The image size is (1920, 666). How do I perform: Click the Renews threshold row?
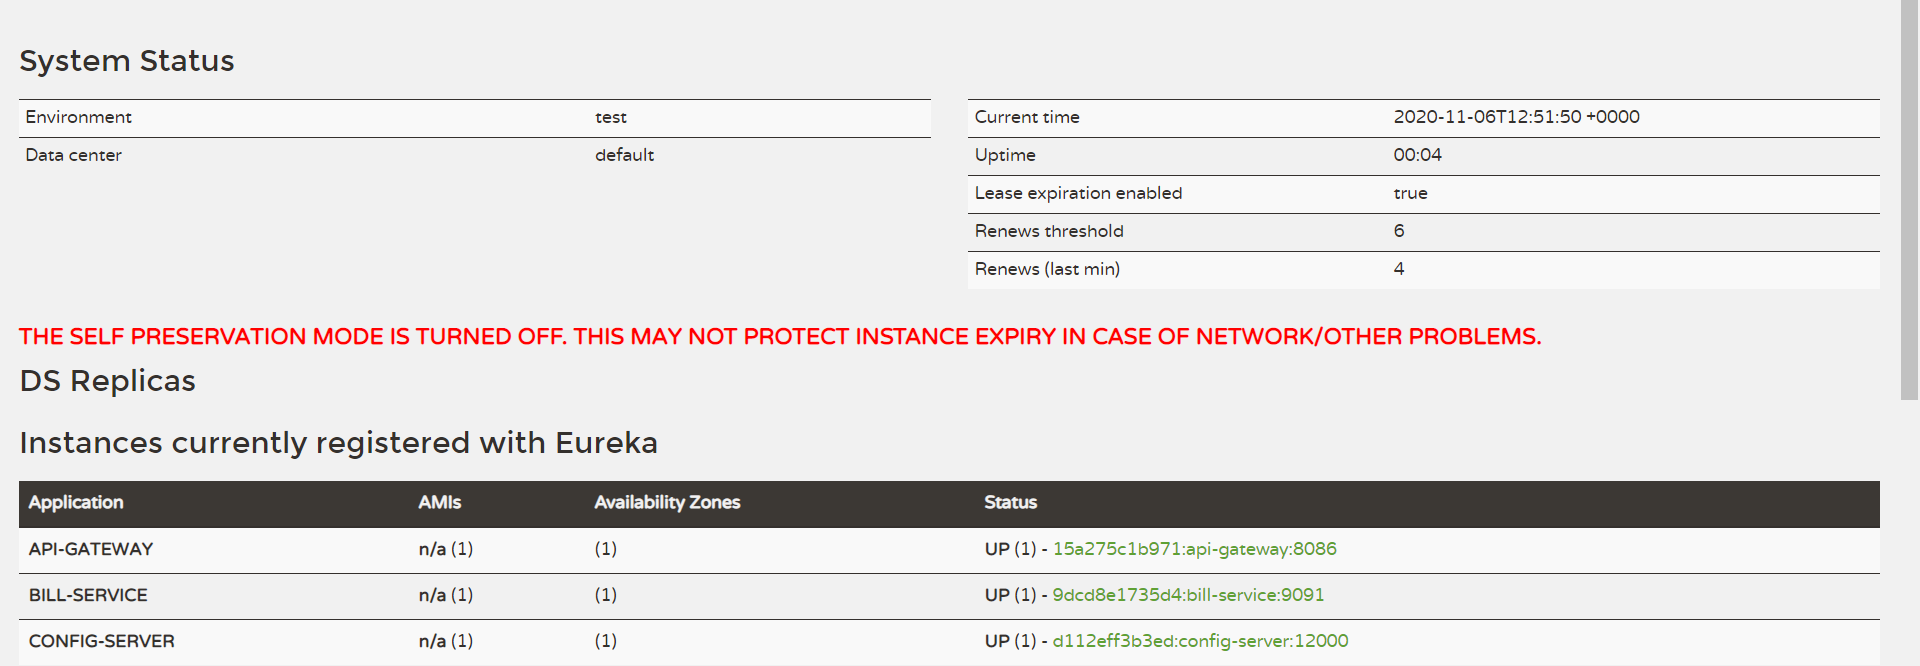[x=1424, y=232]
